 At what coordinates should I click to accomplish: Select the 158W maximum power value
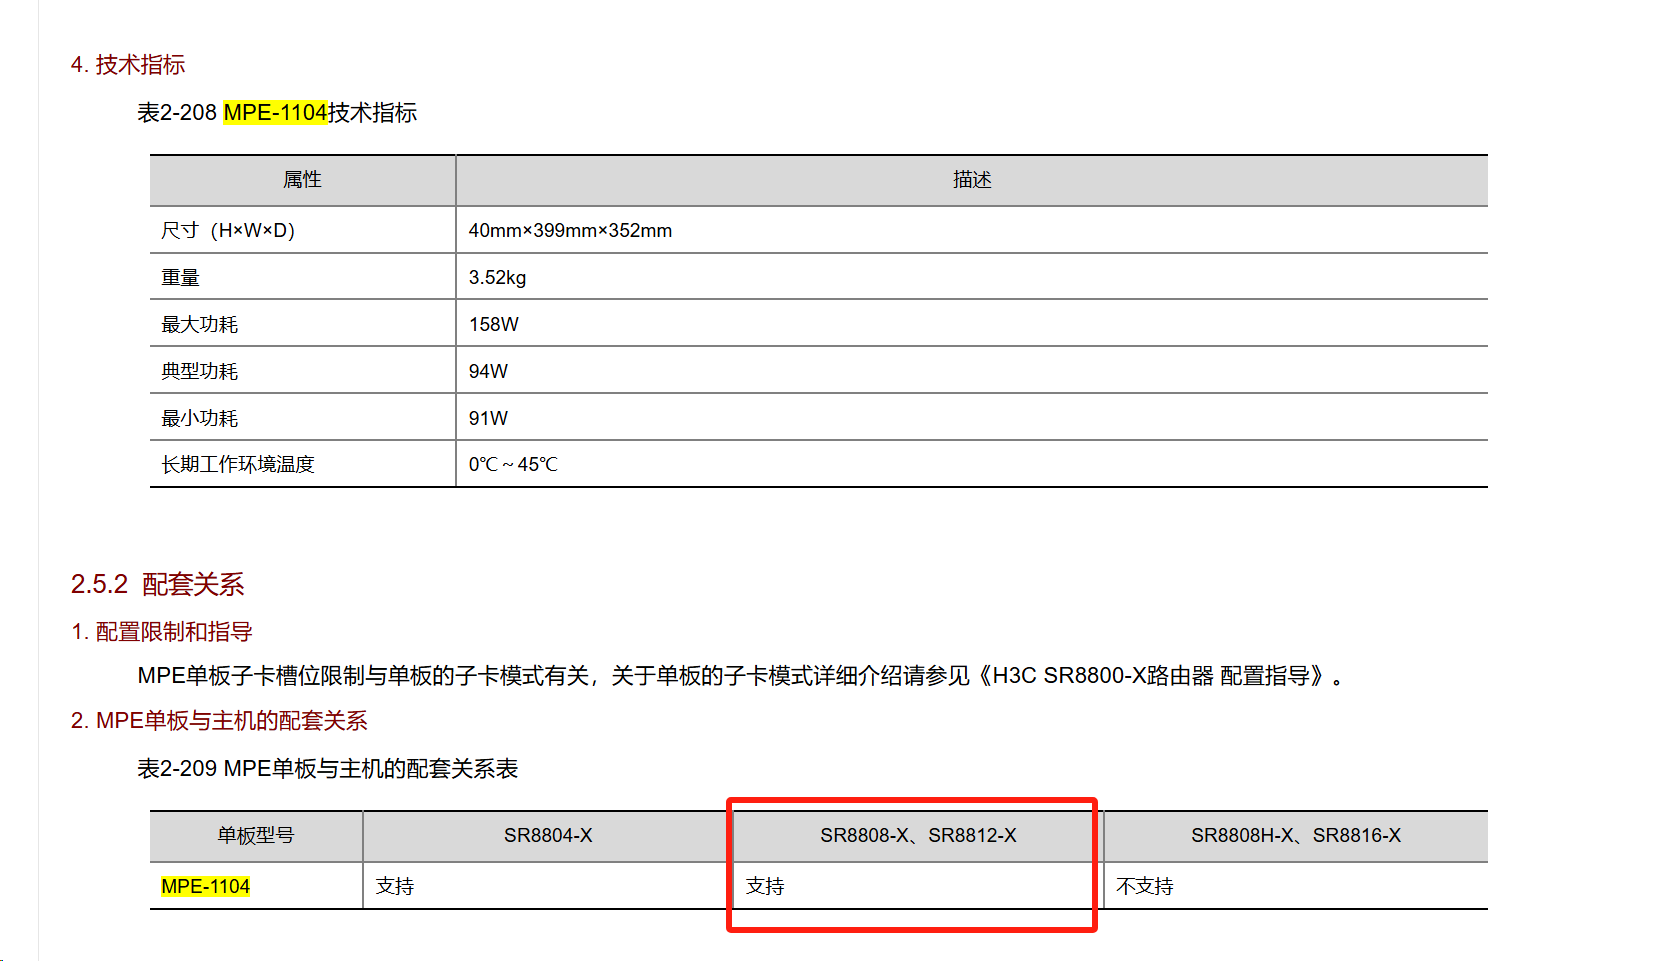click(493, 325)
